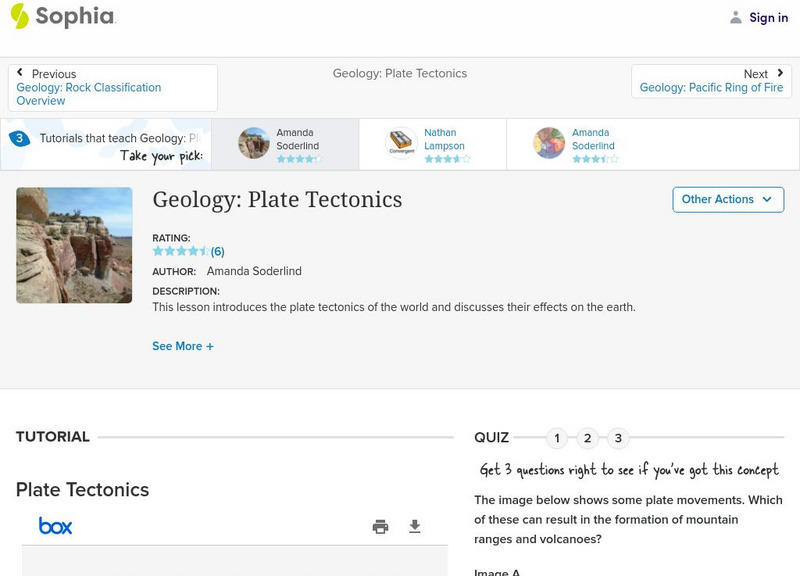Viewport: 800px width, 576px height.
Task: Go to Next: Geology: Pacific Ring of Fire
Action: 711,81
